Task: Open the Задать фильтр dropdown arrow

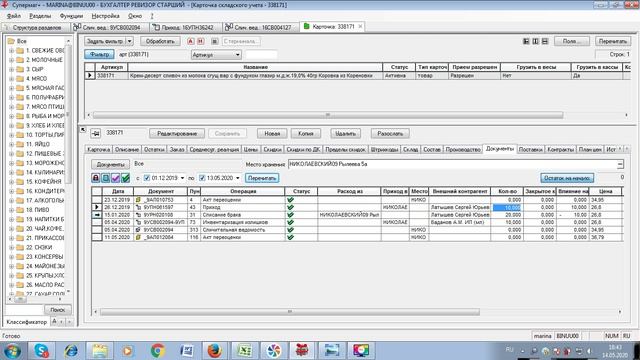Action: coord(129,41)
